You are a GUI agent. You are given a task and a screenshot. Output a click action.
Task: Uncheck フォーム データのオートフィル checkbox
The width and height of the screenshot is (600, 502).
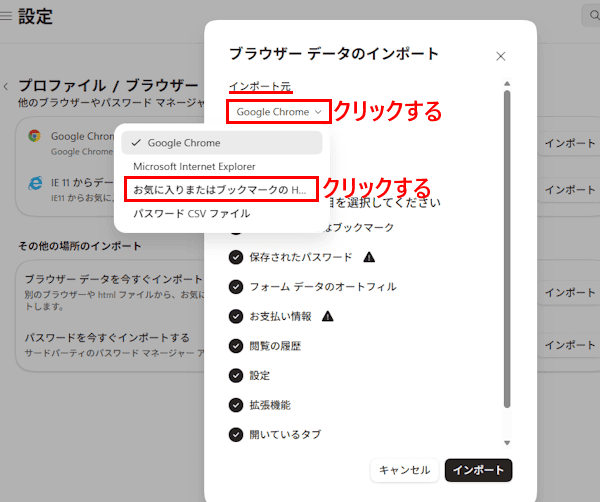point(236,287)
